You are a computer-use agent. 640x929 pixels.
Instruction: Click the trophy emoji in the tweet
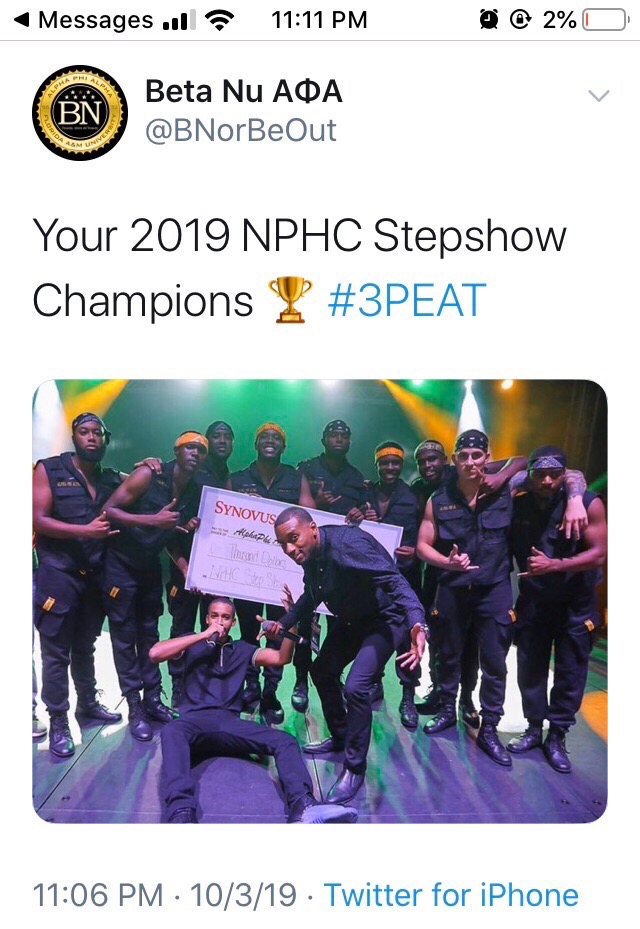[x=291, y=299]
